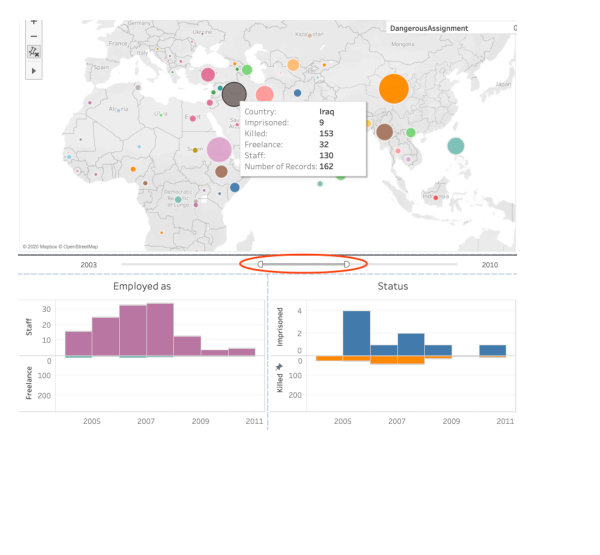This screenshot has height=555, width=600.
Task: Select the large pink Sudan bubble
Action: click(x=219, y=150)
